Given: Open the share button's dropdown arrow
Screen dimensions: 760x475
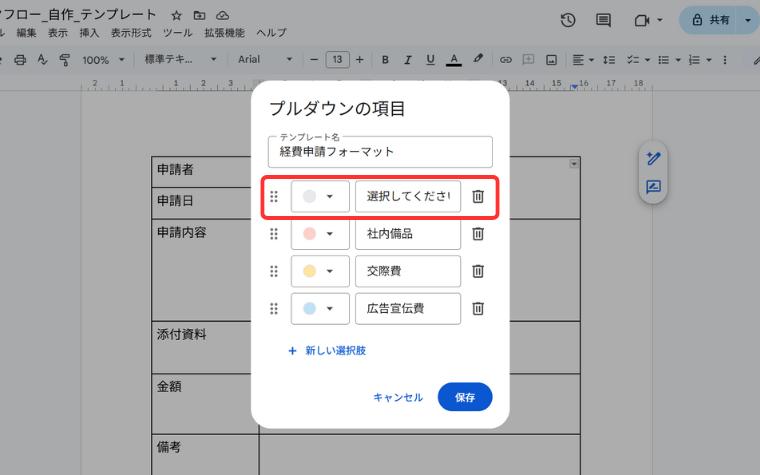Looking at the screenshot, I should coord(748,20).
